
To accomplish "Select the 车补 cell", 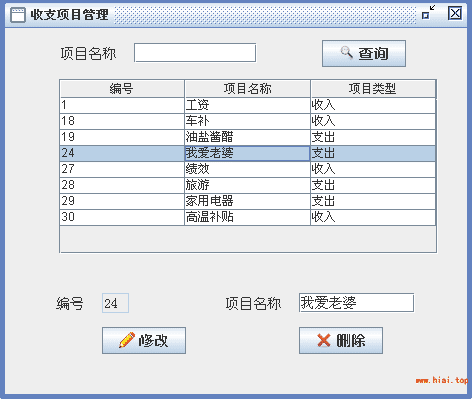I will 247,121.
